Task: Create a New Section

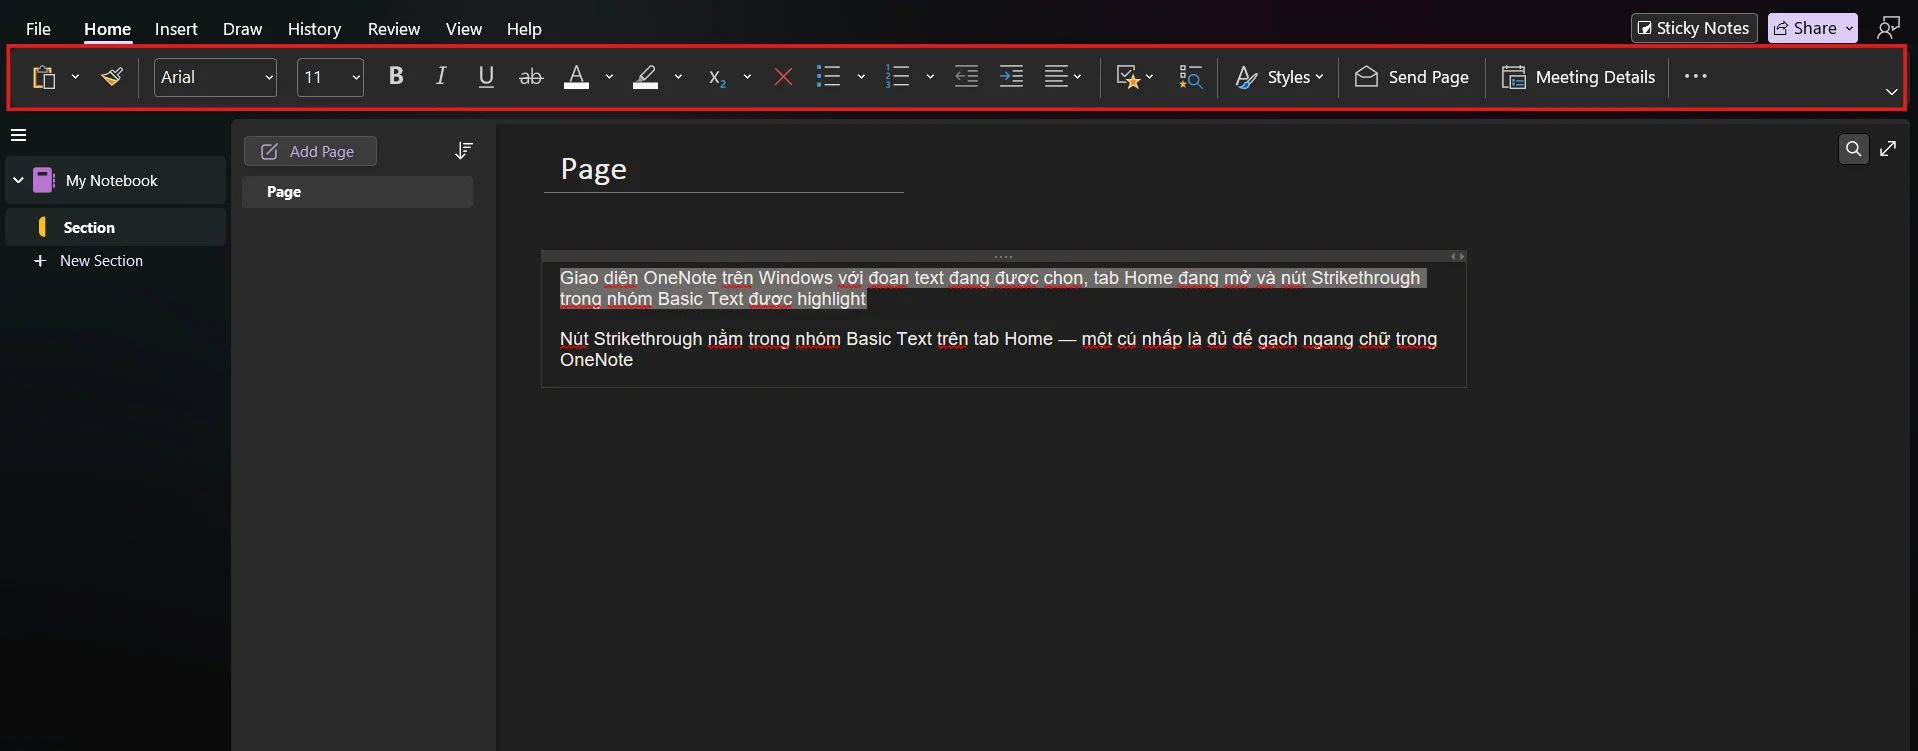Action: tap(88, 261)
